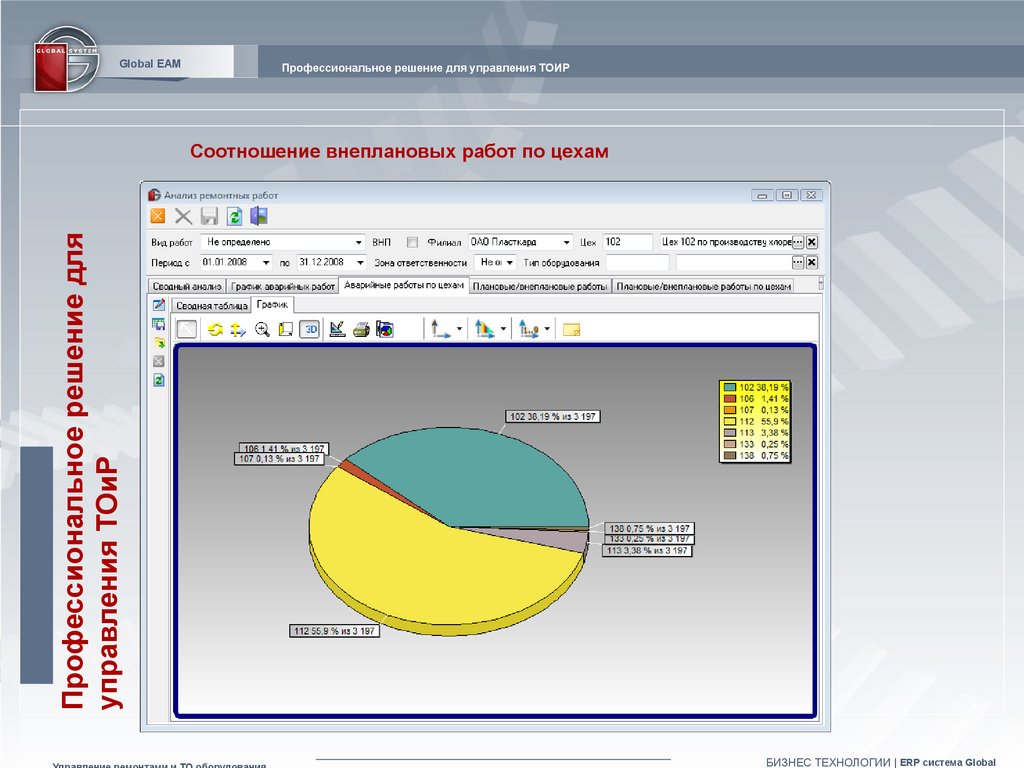Image resolution: width=1024 pixels, height=768 pixels.
Task: Click the table grid icon in left sidebar
Action: (159, 324)
